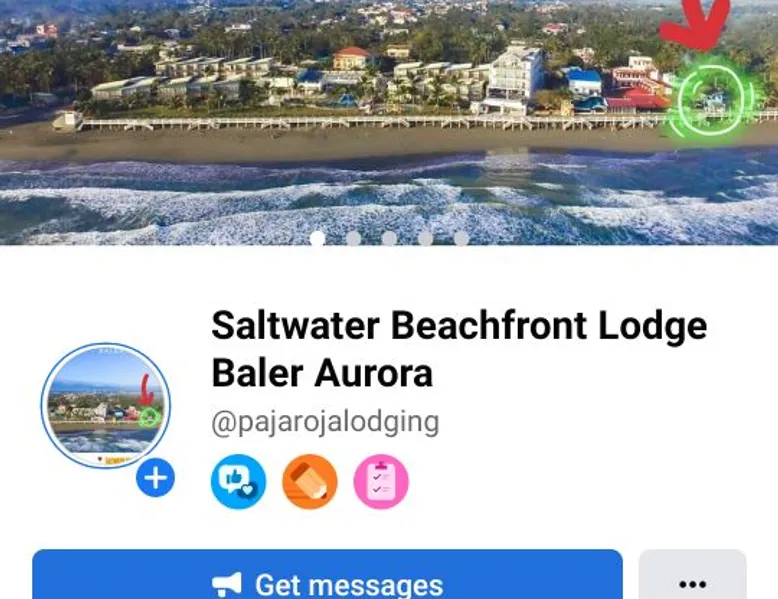
Task: Click the green circled spot on cover photo
Action: click(711, 99)
